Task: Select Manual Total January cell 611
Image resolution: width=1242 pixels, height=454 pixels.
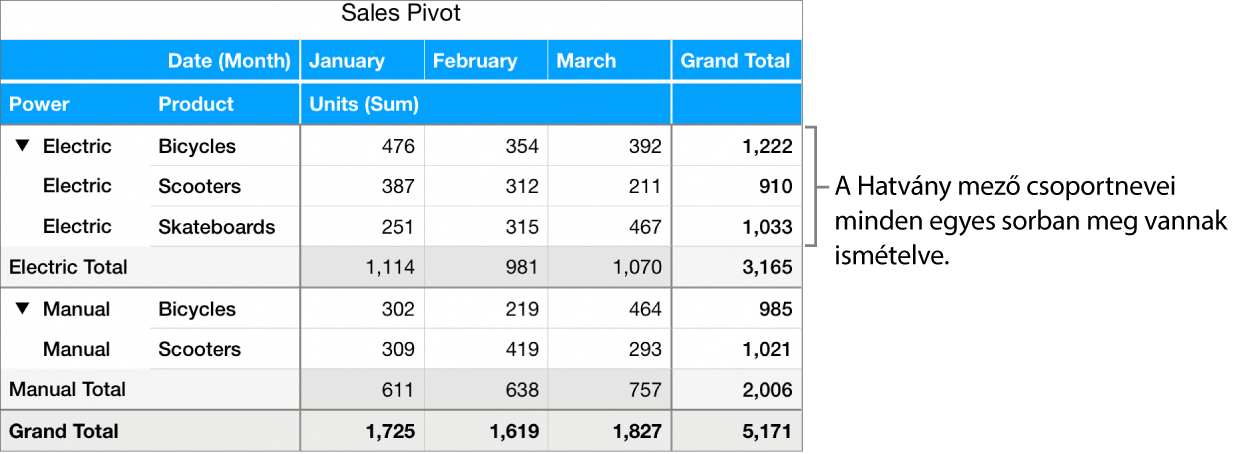Action: [398, 389]
